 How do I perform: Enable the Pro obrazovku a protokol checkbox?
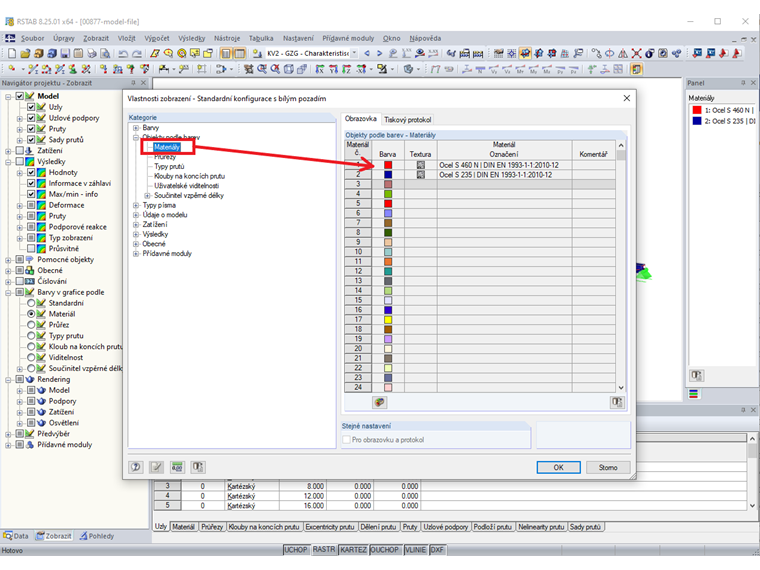pyautogui.click(x=347, y=440)
